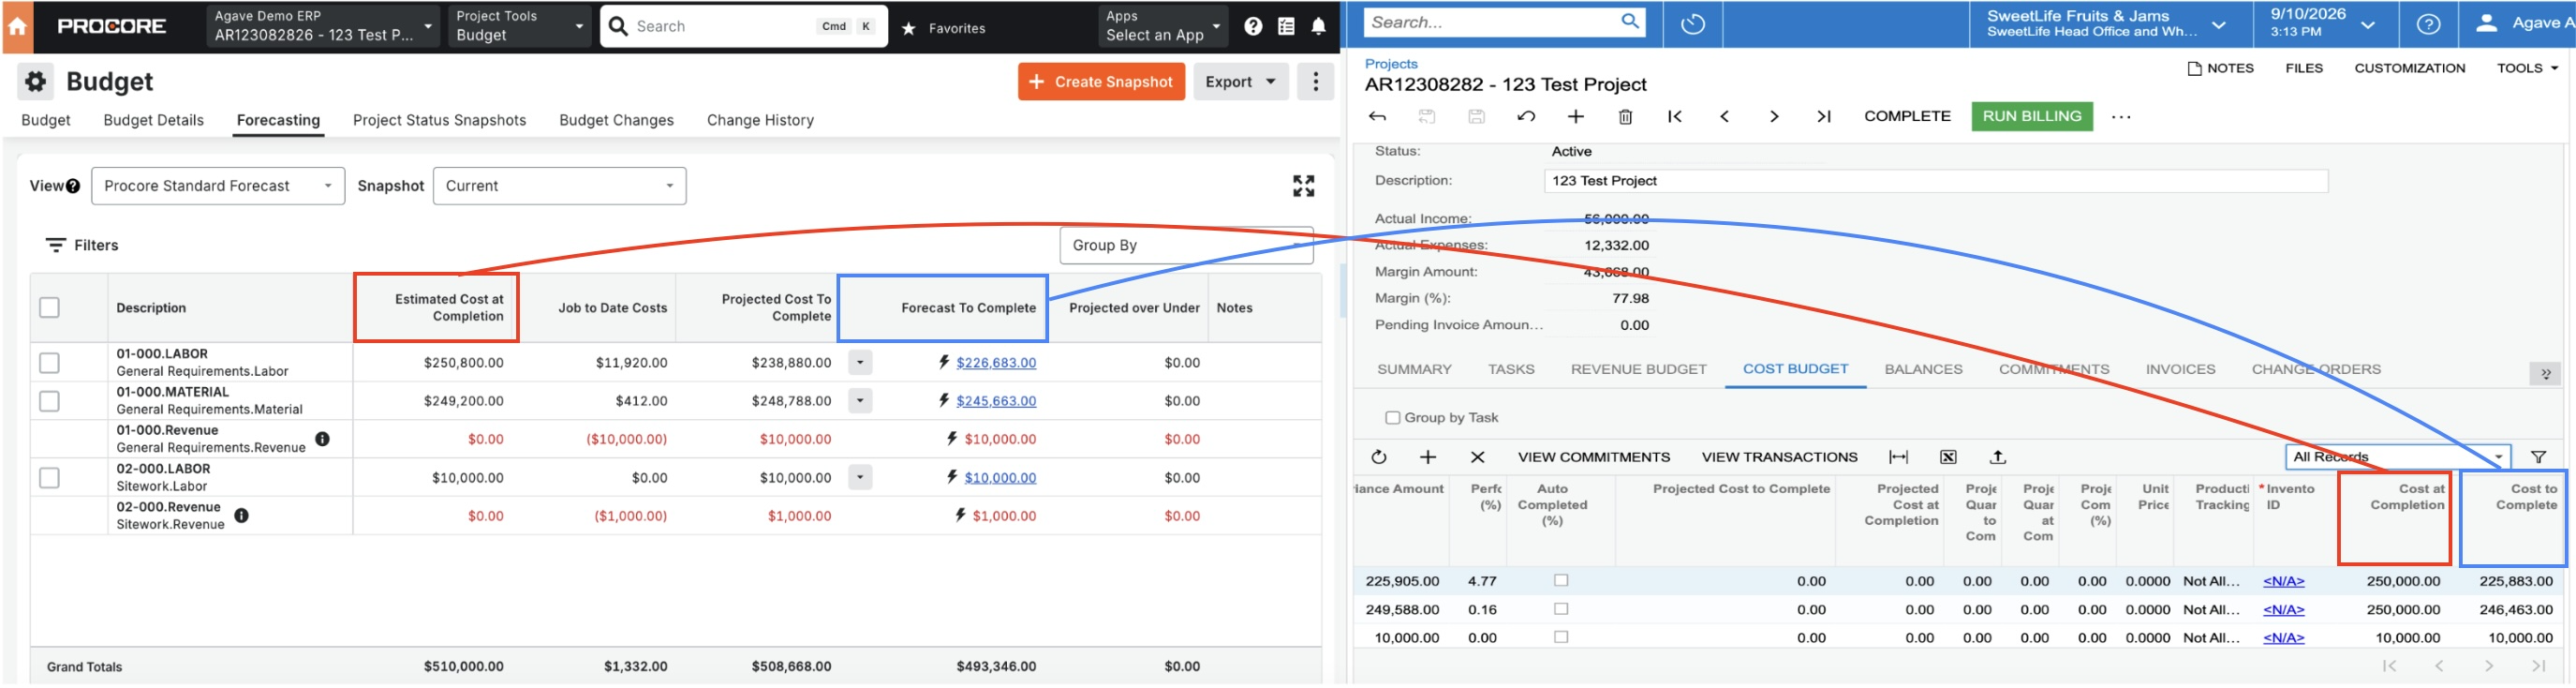Image resolution: width=2576 pixels, height=688 pixels.
Task: Go to last project record
Action: [1823, 117]
